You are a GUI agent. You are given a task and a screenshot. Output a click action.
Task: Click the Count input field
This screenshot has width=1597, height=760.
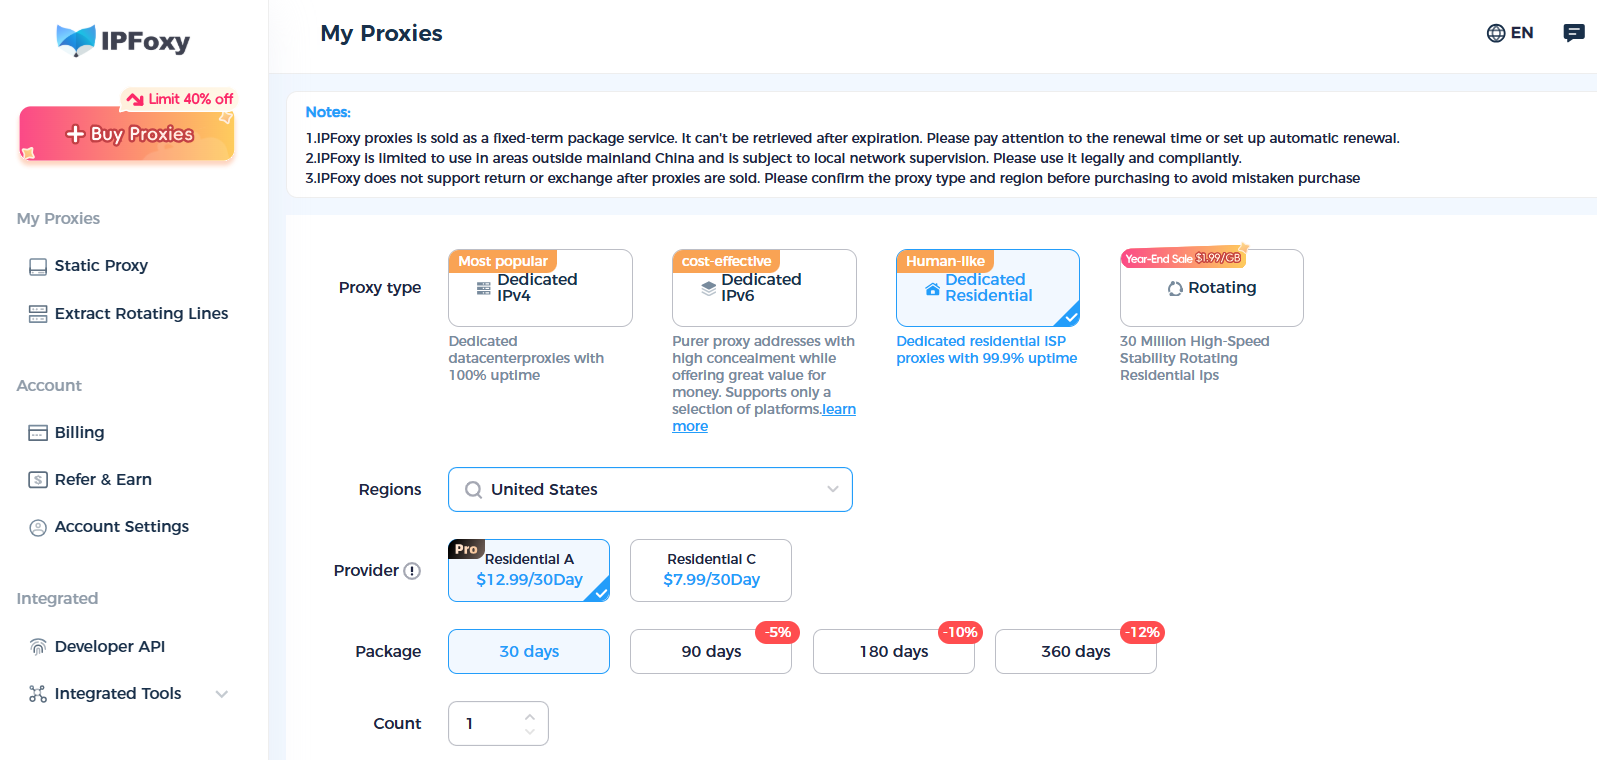486,724
